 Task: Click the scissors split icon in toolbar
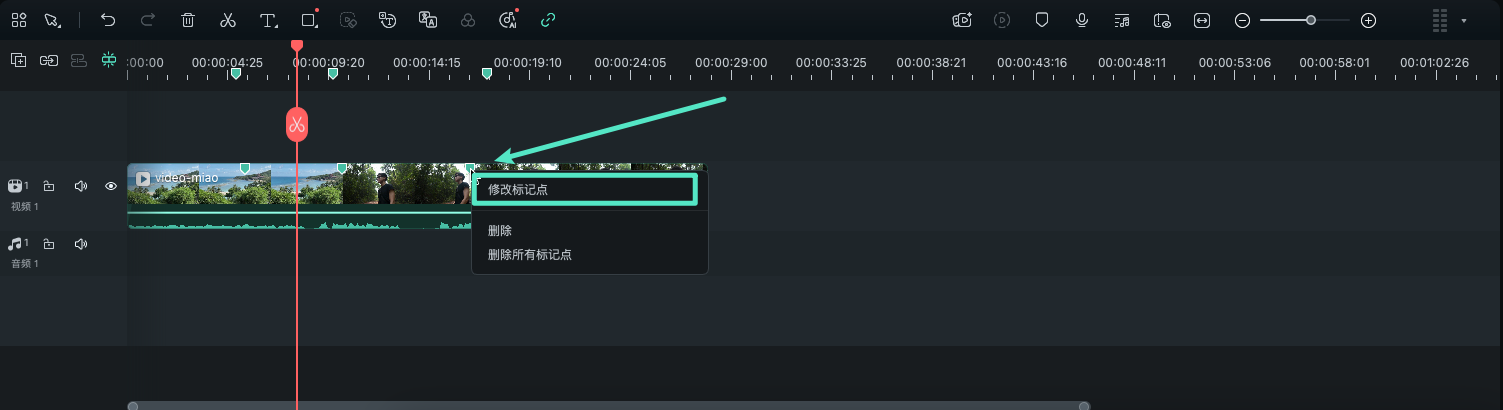pos(228,20)
